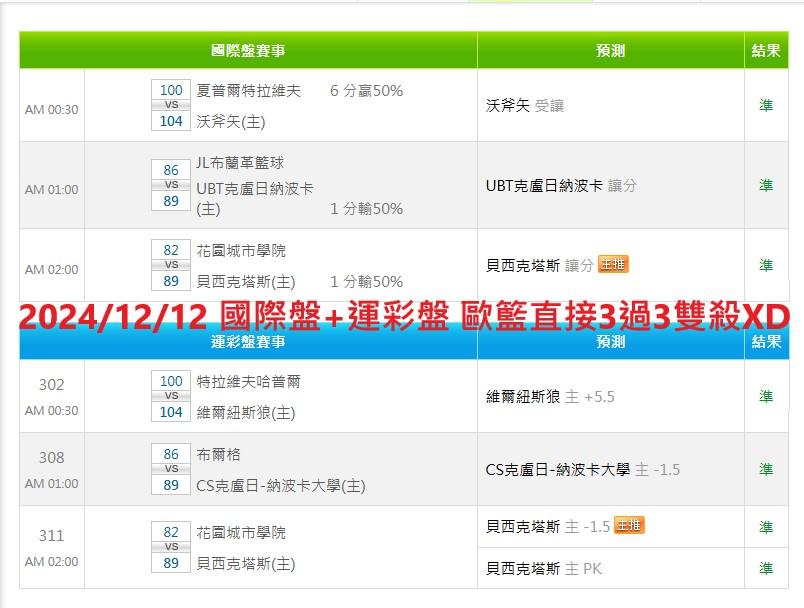Click the green 預測 header in 國際盤 table
The height and width of the screenshot is (608, 804).
[610, 50]
